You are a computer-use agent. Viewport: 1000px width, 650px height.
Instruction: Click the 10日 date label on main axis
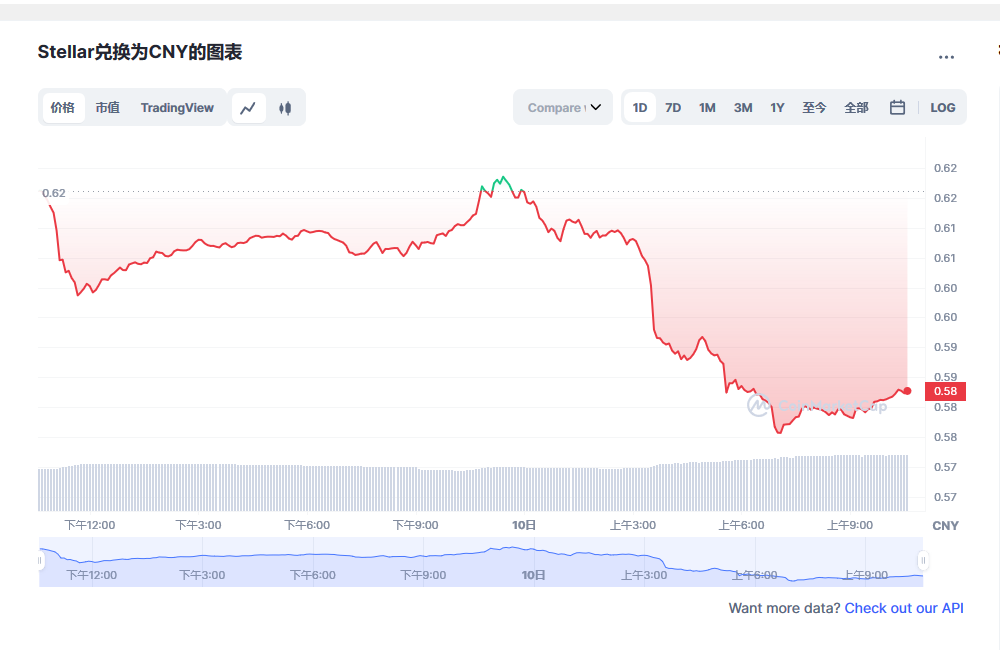click(524, 525)
